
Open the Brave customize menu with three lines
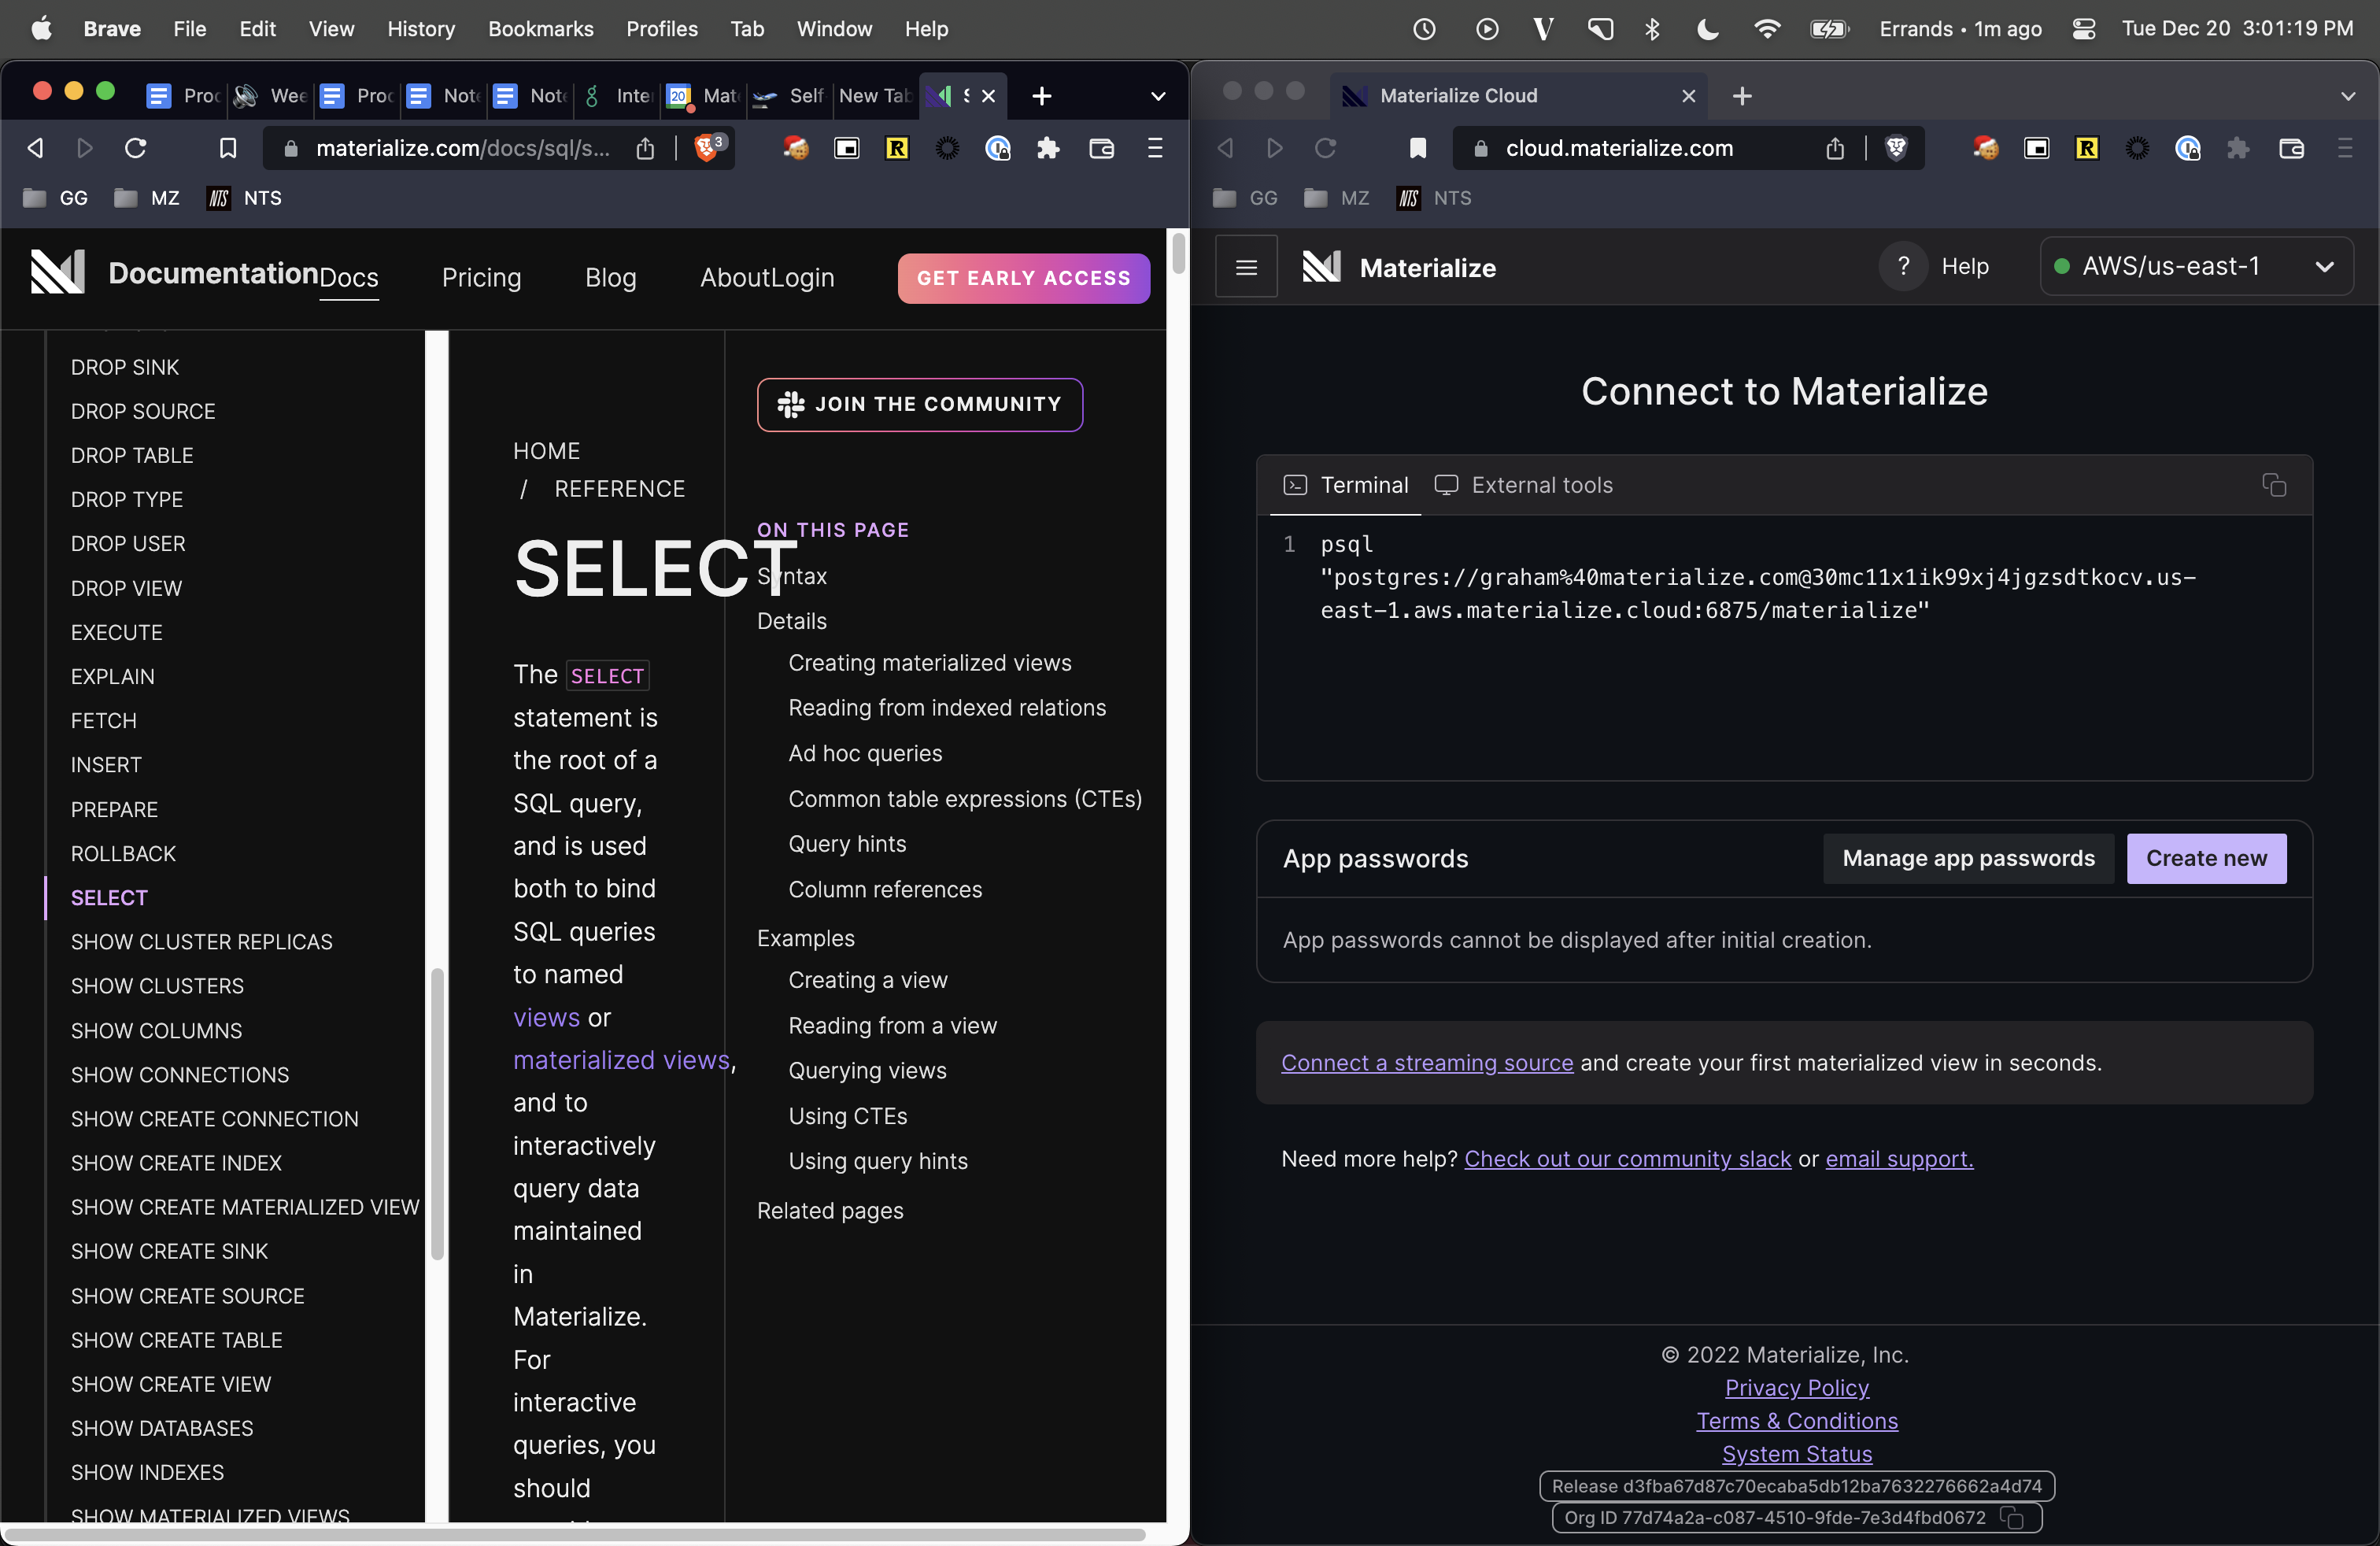[x=1155, y=148]
